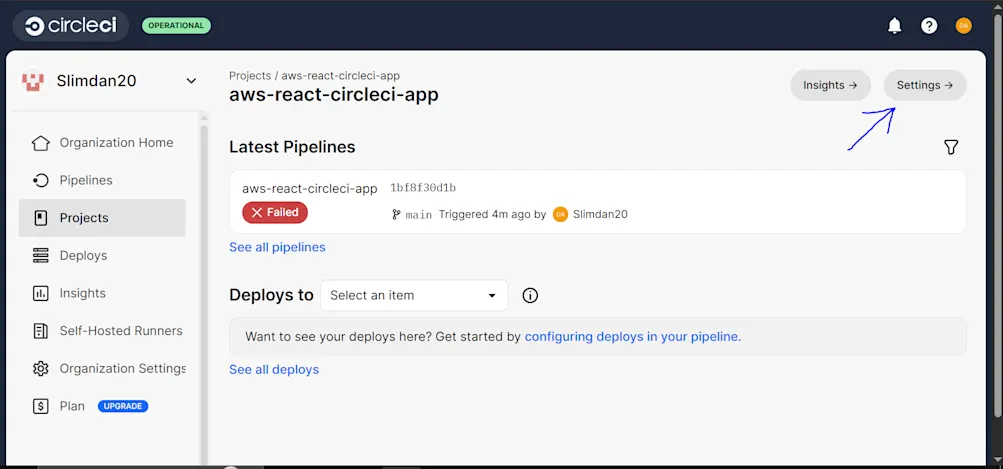Open the notifications bell
The image size is (1003, 469).
[895, 26]
